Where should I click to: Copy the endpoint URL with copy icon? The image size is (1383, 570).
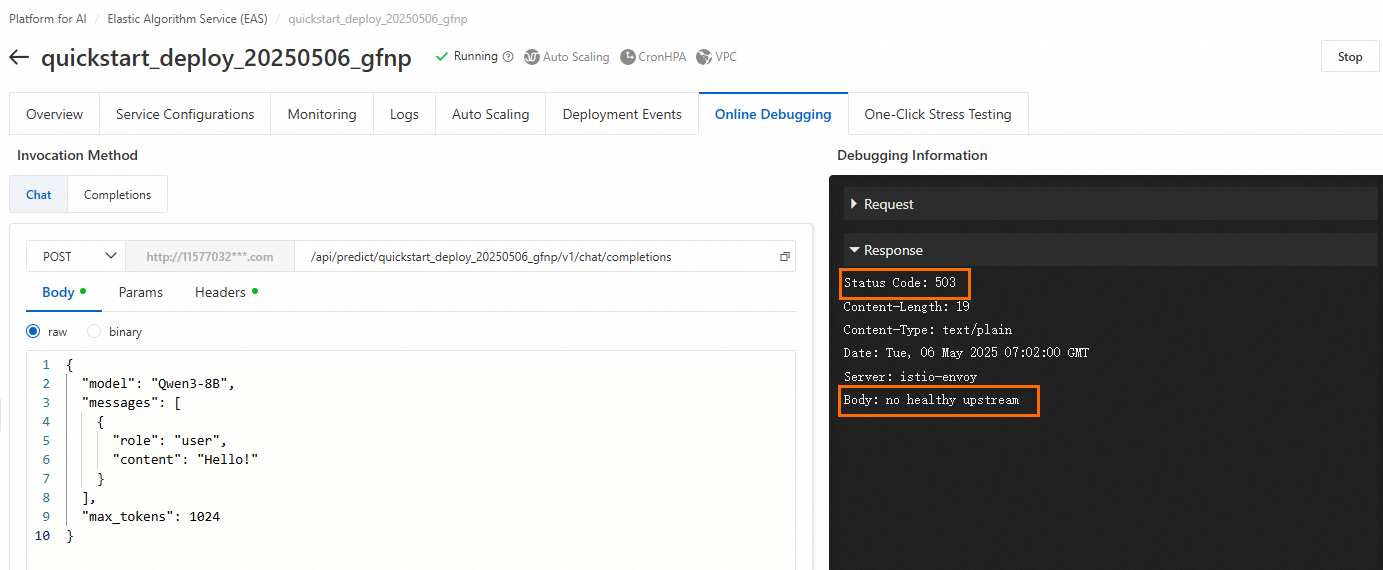point(785,257)
